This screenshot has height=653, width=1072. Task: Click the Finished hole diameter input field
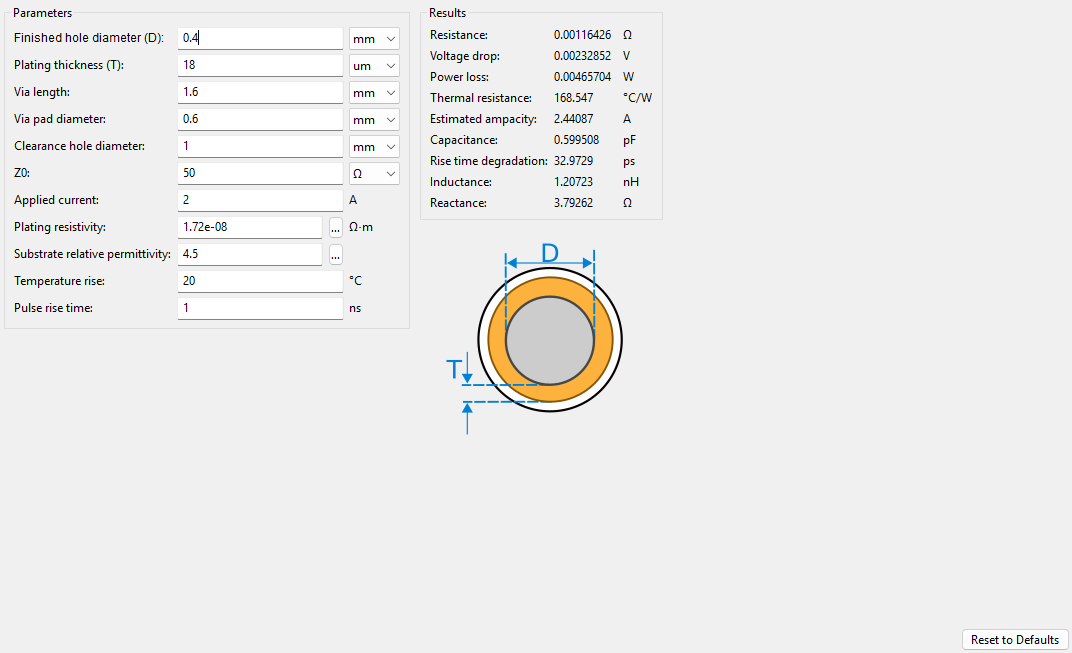click(x=260, y=38)
